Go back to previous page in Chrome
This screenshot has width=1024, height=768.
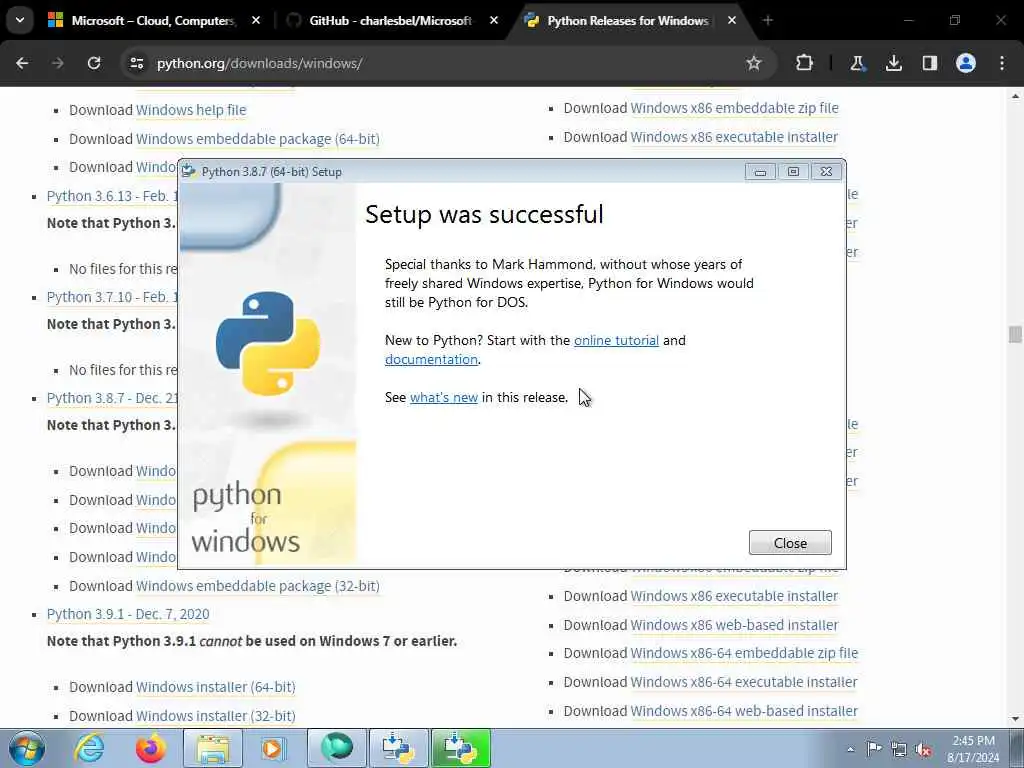pyautogui.click(x=22, y=63)
